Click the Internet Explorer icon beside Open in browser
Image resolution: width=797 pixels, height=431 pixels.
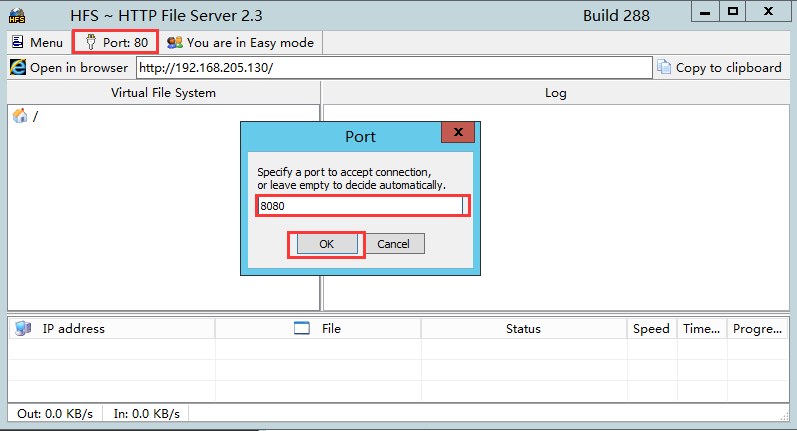(18, 67)
